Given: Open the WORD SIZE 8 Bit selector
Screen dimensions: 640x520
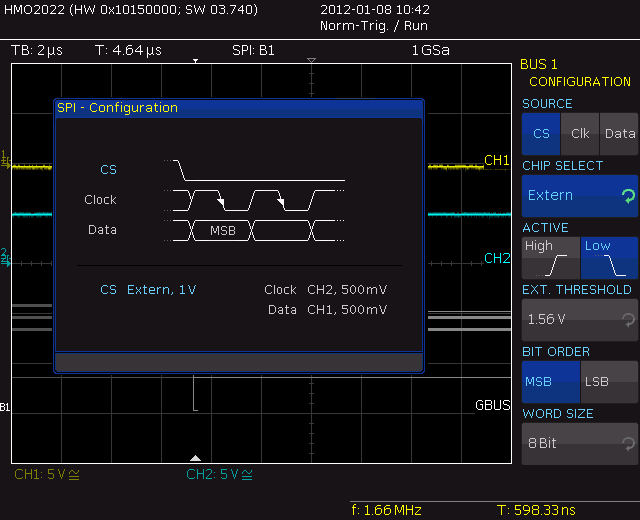Looking at the screenshot, I should [x=579, y=443].
